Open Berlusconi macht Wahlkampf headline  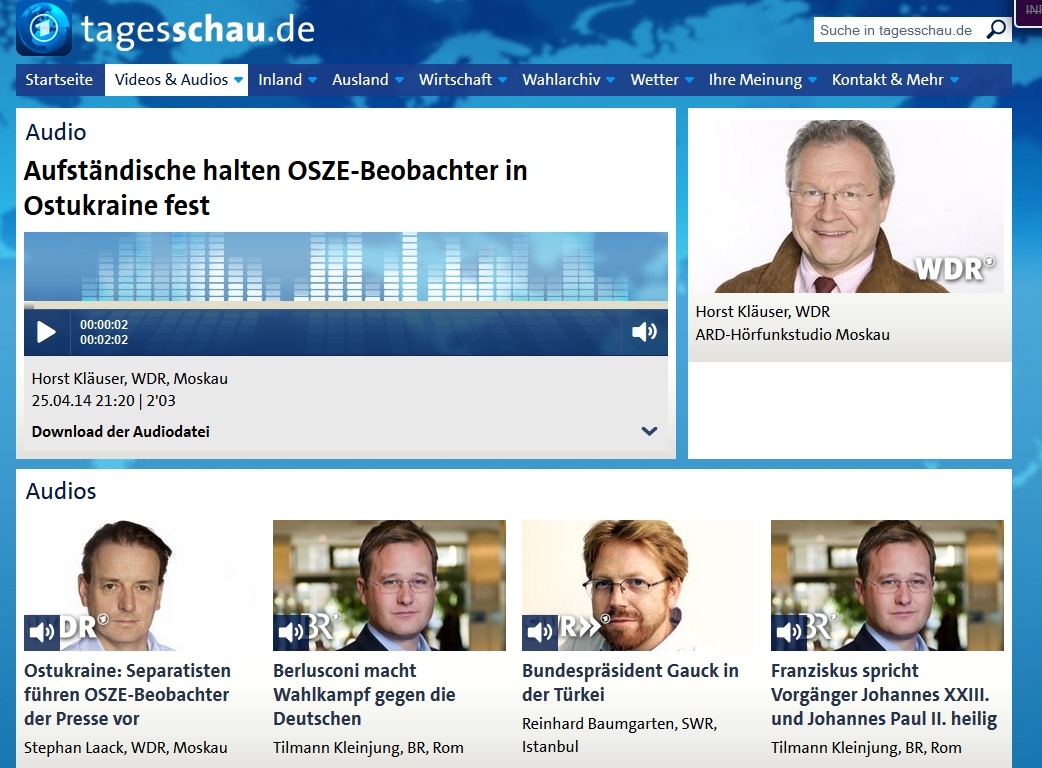click(364, 694)
